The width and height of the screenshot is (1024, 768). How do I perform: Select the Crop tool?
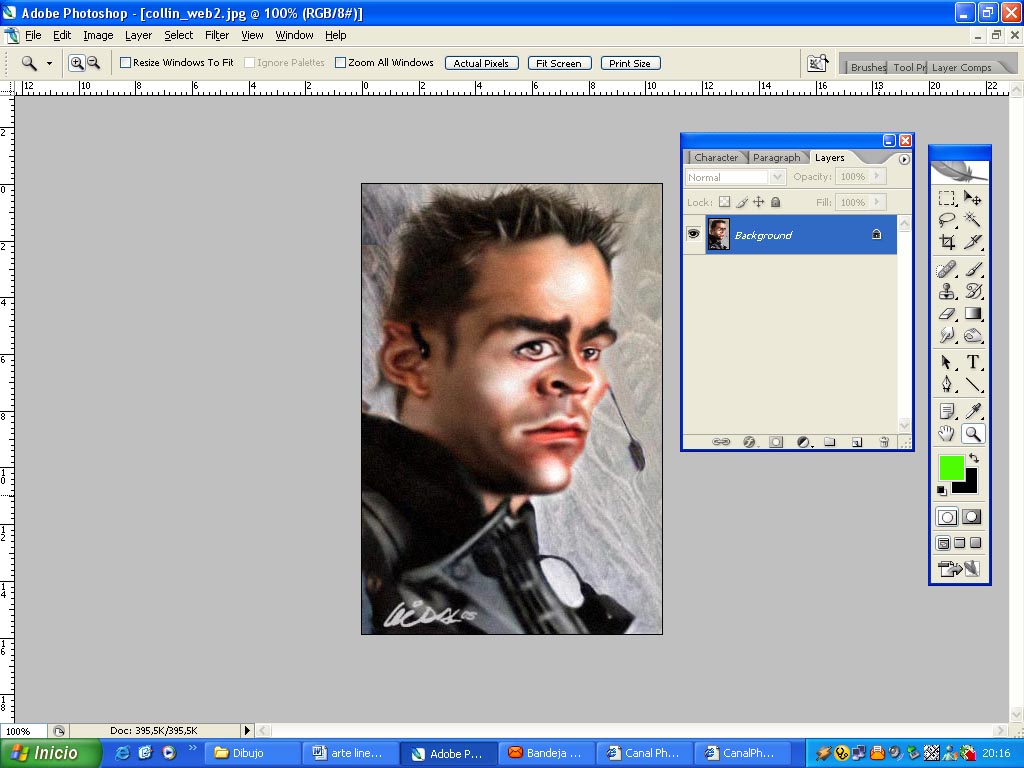click(947, 242)
